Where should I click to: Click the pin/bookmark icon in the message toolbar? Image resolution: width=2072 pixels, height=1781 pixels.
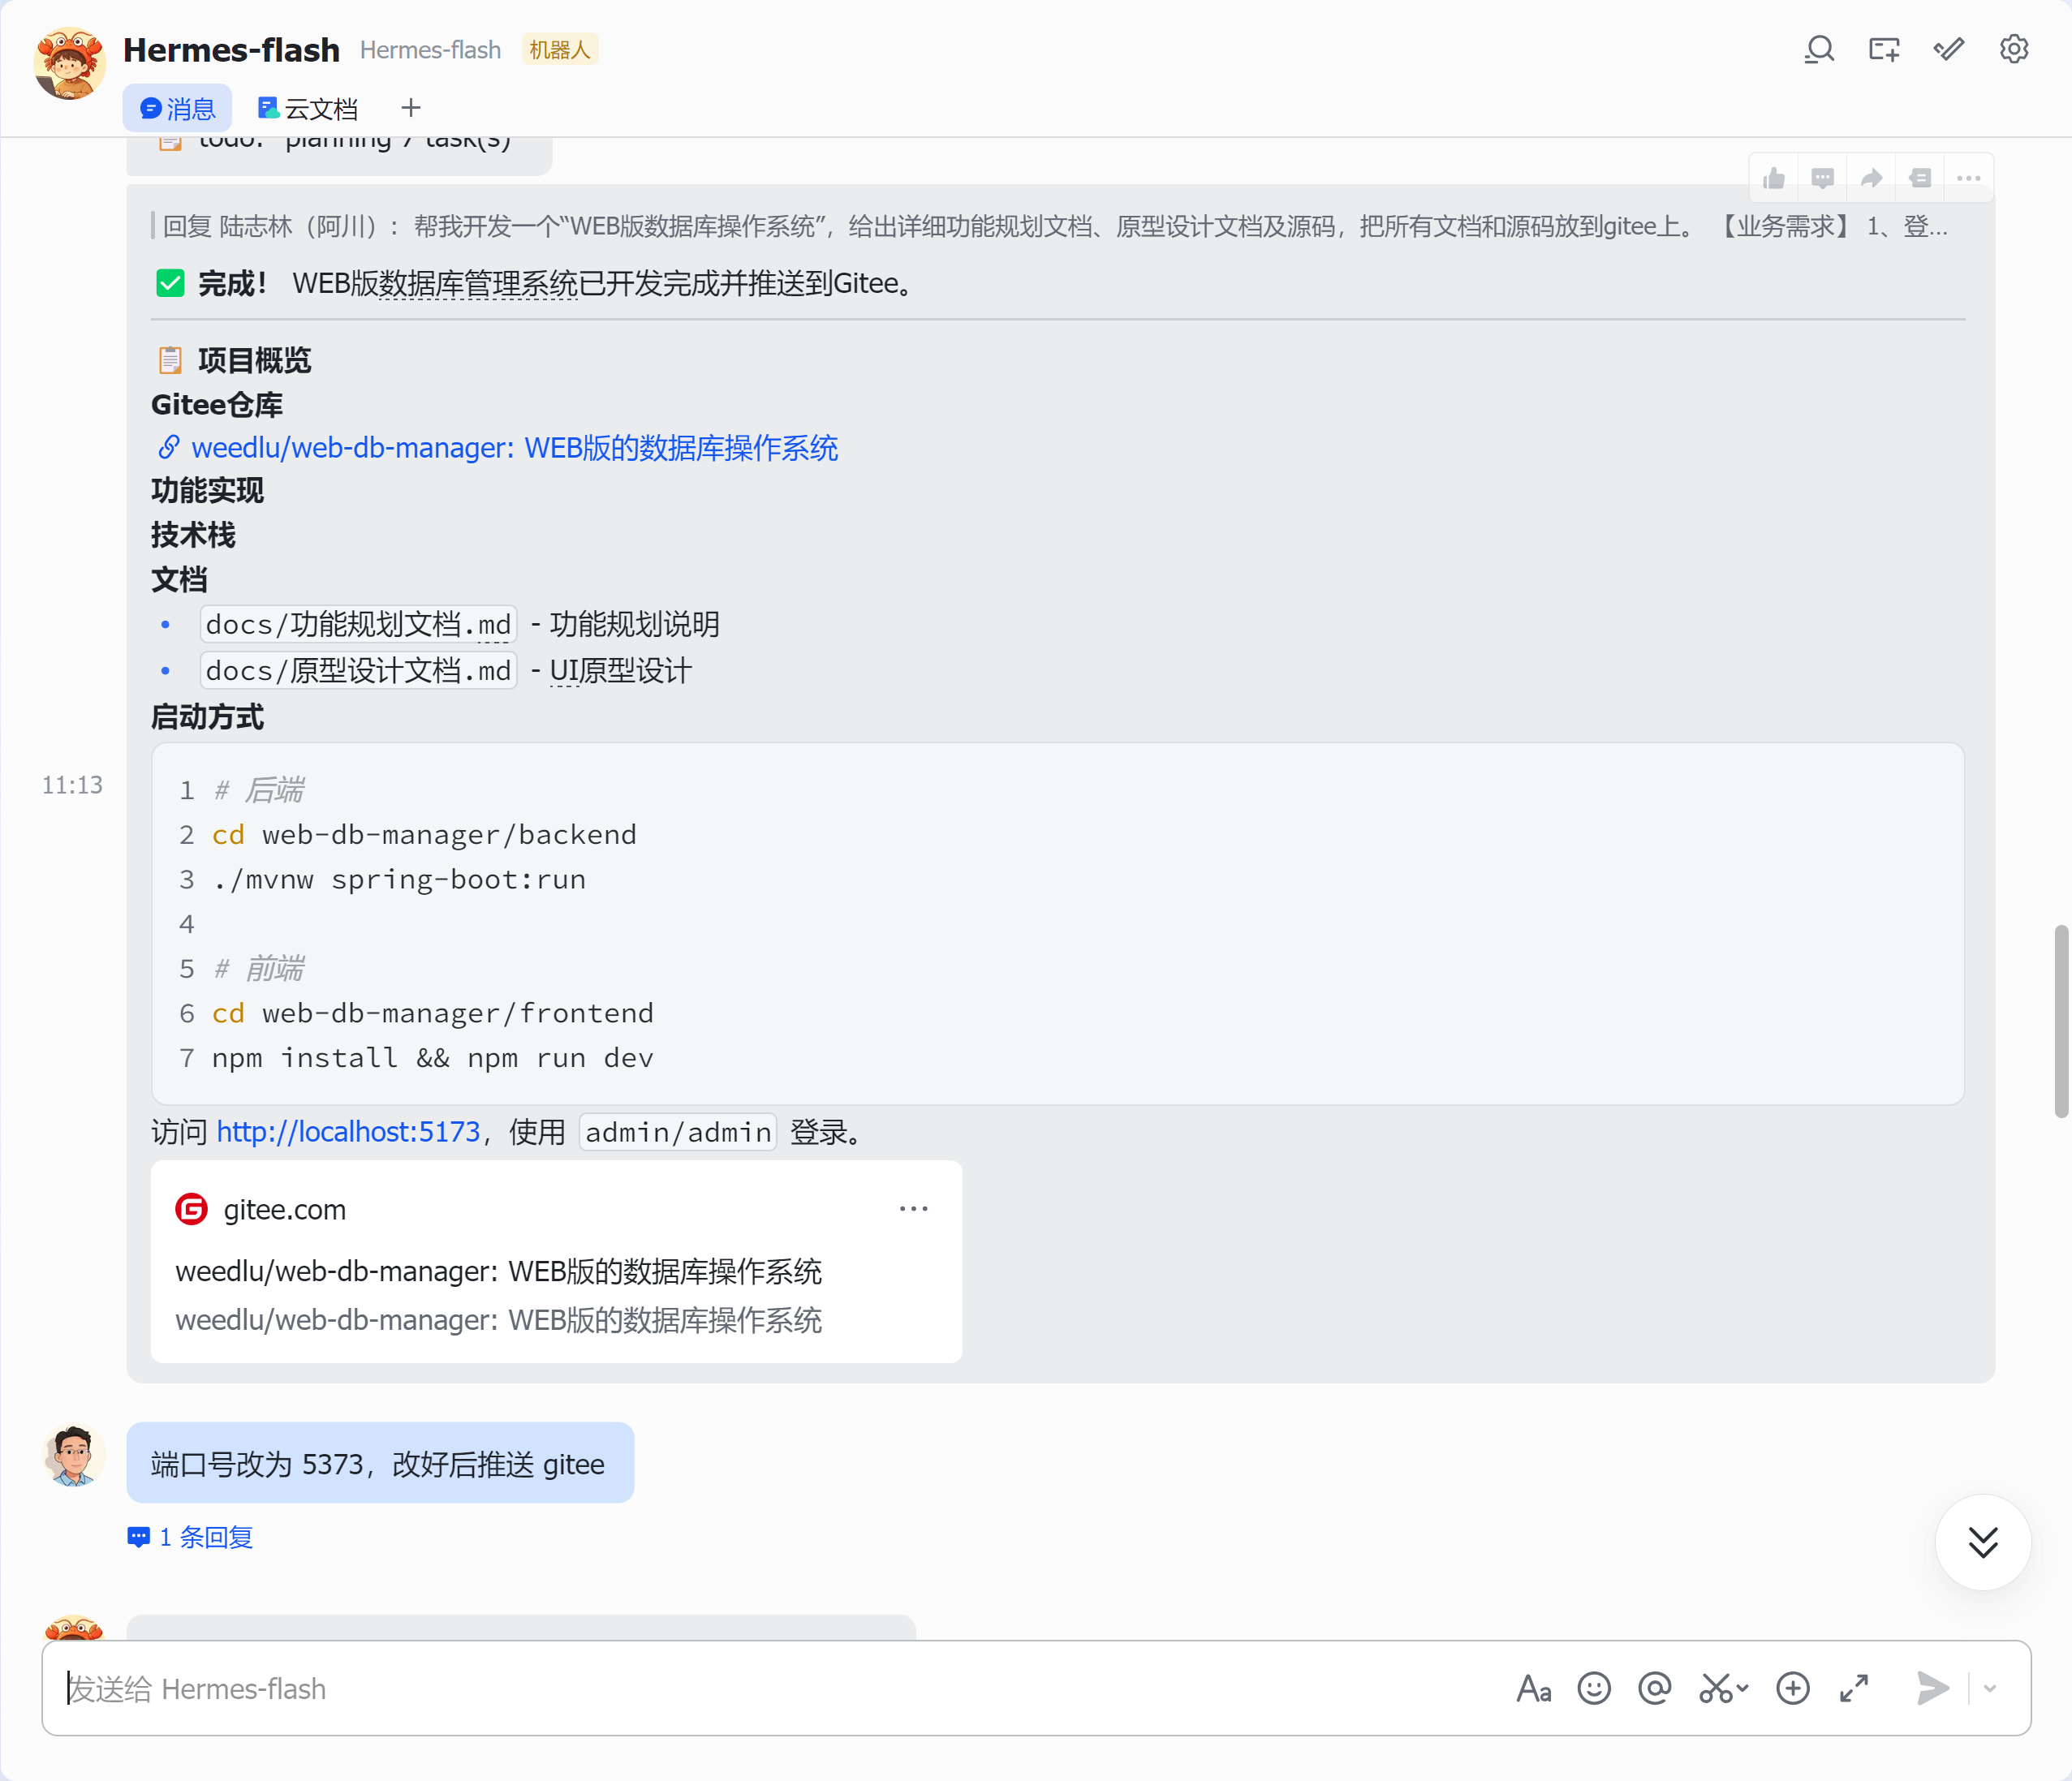pyautogui.click(x=1921, y=178)
